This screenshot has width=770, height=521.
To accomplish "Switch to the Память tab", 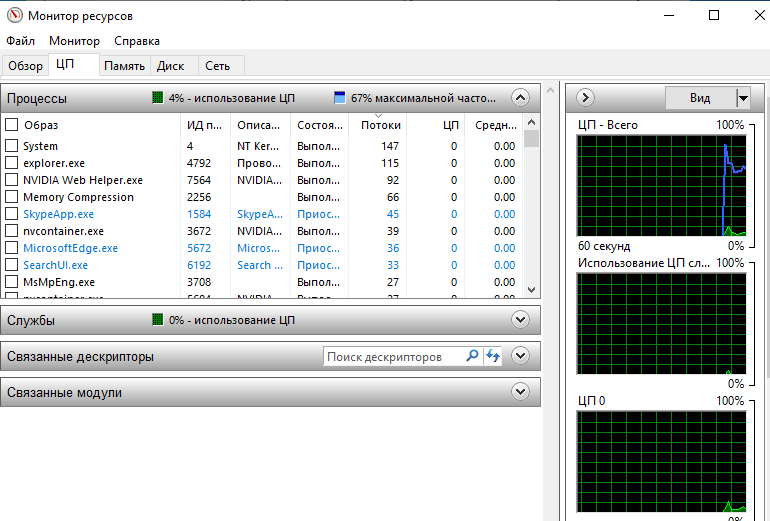I will click(124, 66).
